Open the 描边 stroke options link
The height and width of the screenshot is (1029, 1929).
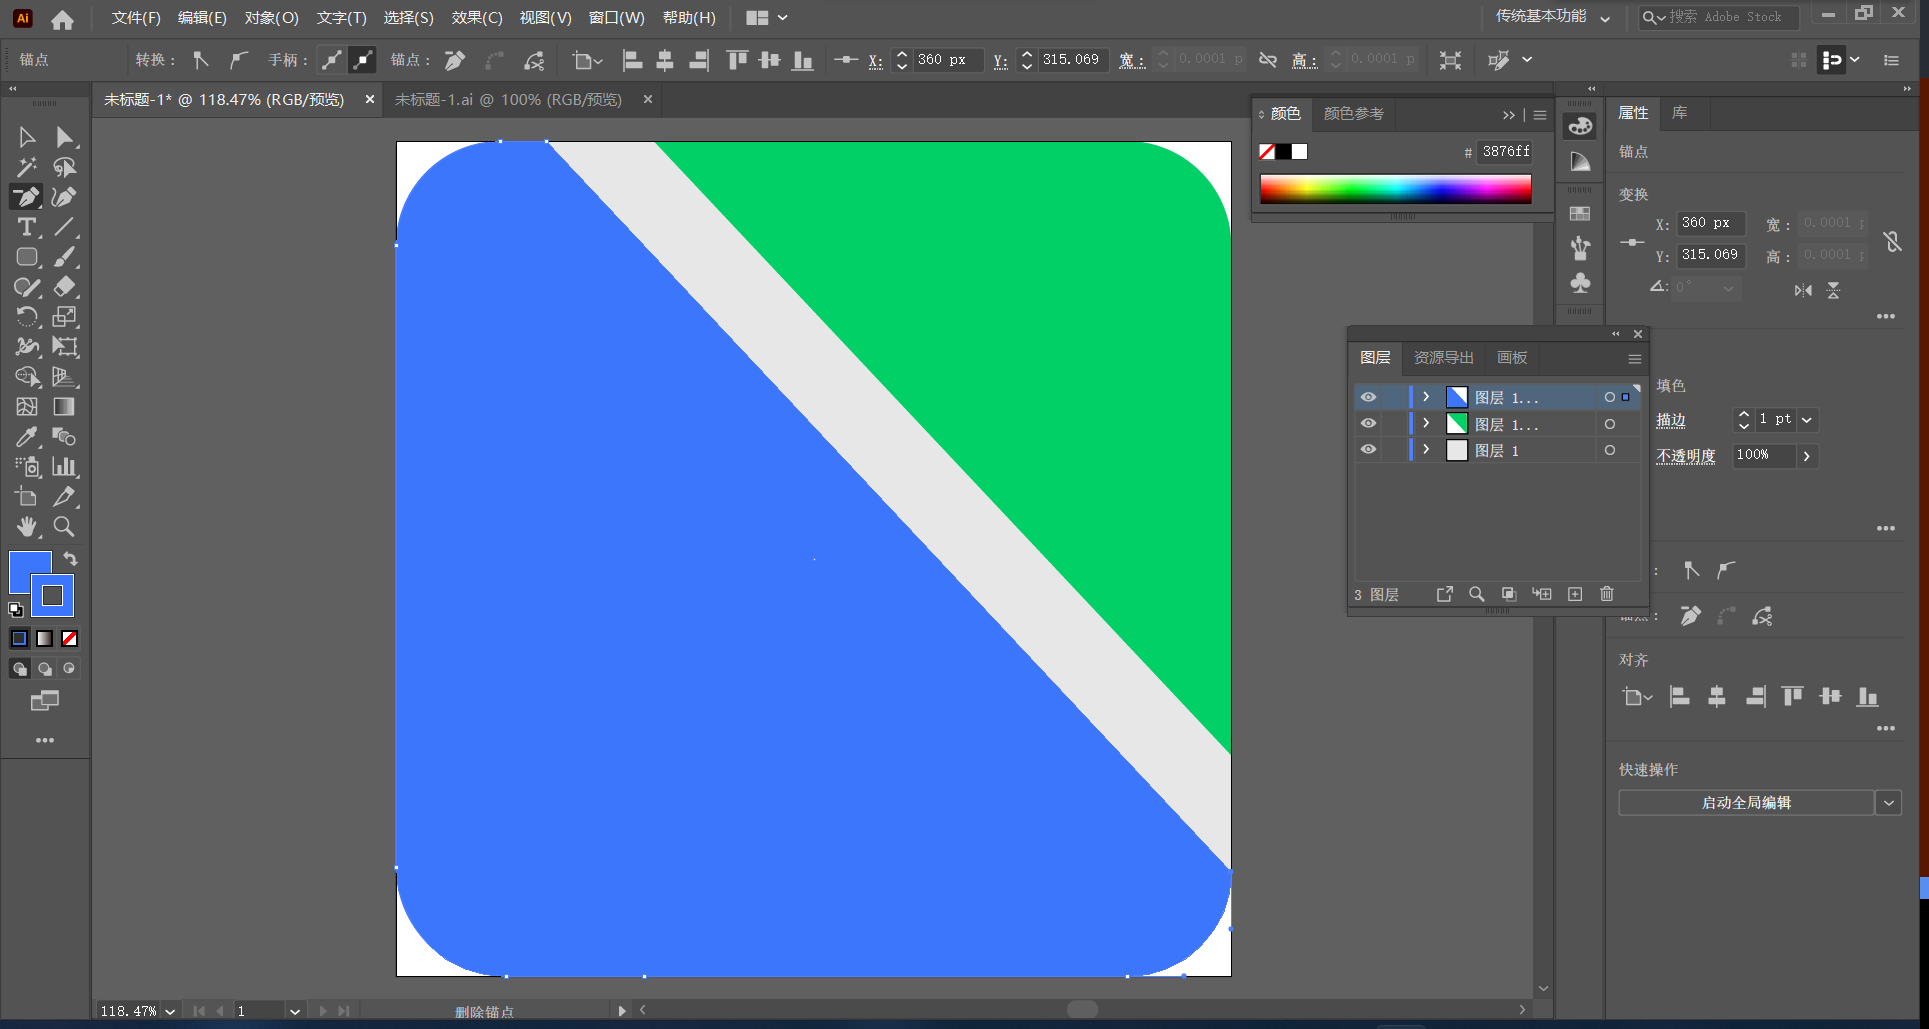1671,420
